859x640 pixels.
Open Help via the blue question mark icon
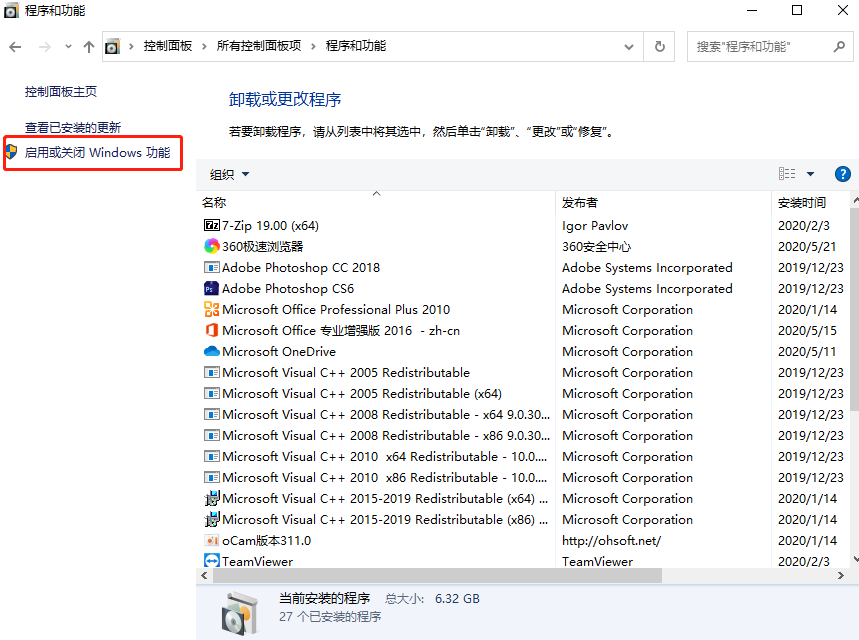coord(842,173)
